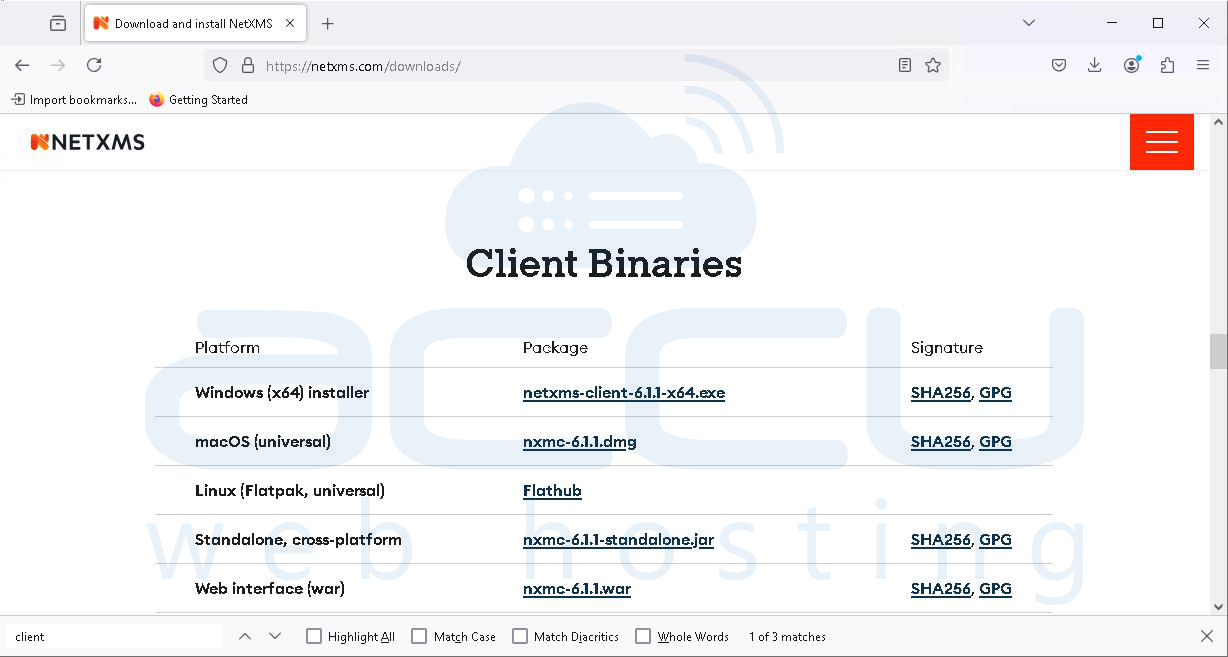Open Firefox View tab overview icon
The image size is (1228, 657).
[58, 23]
